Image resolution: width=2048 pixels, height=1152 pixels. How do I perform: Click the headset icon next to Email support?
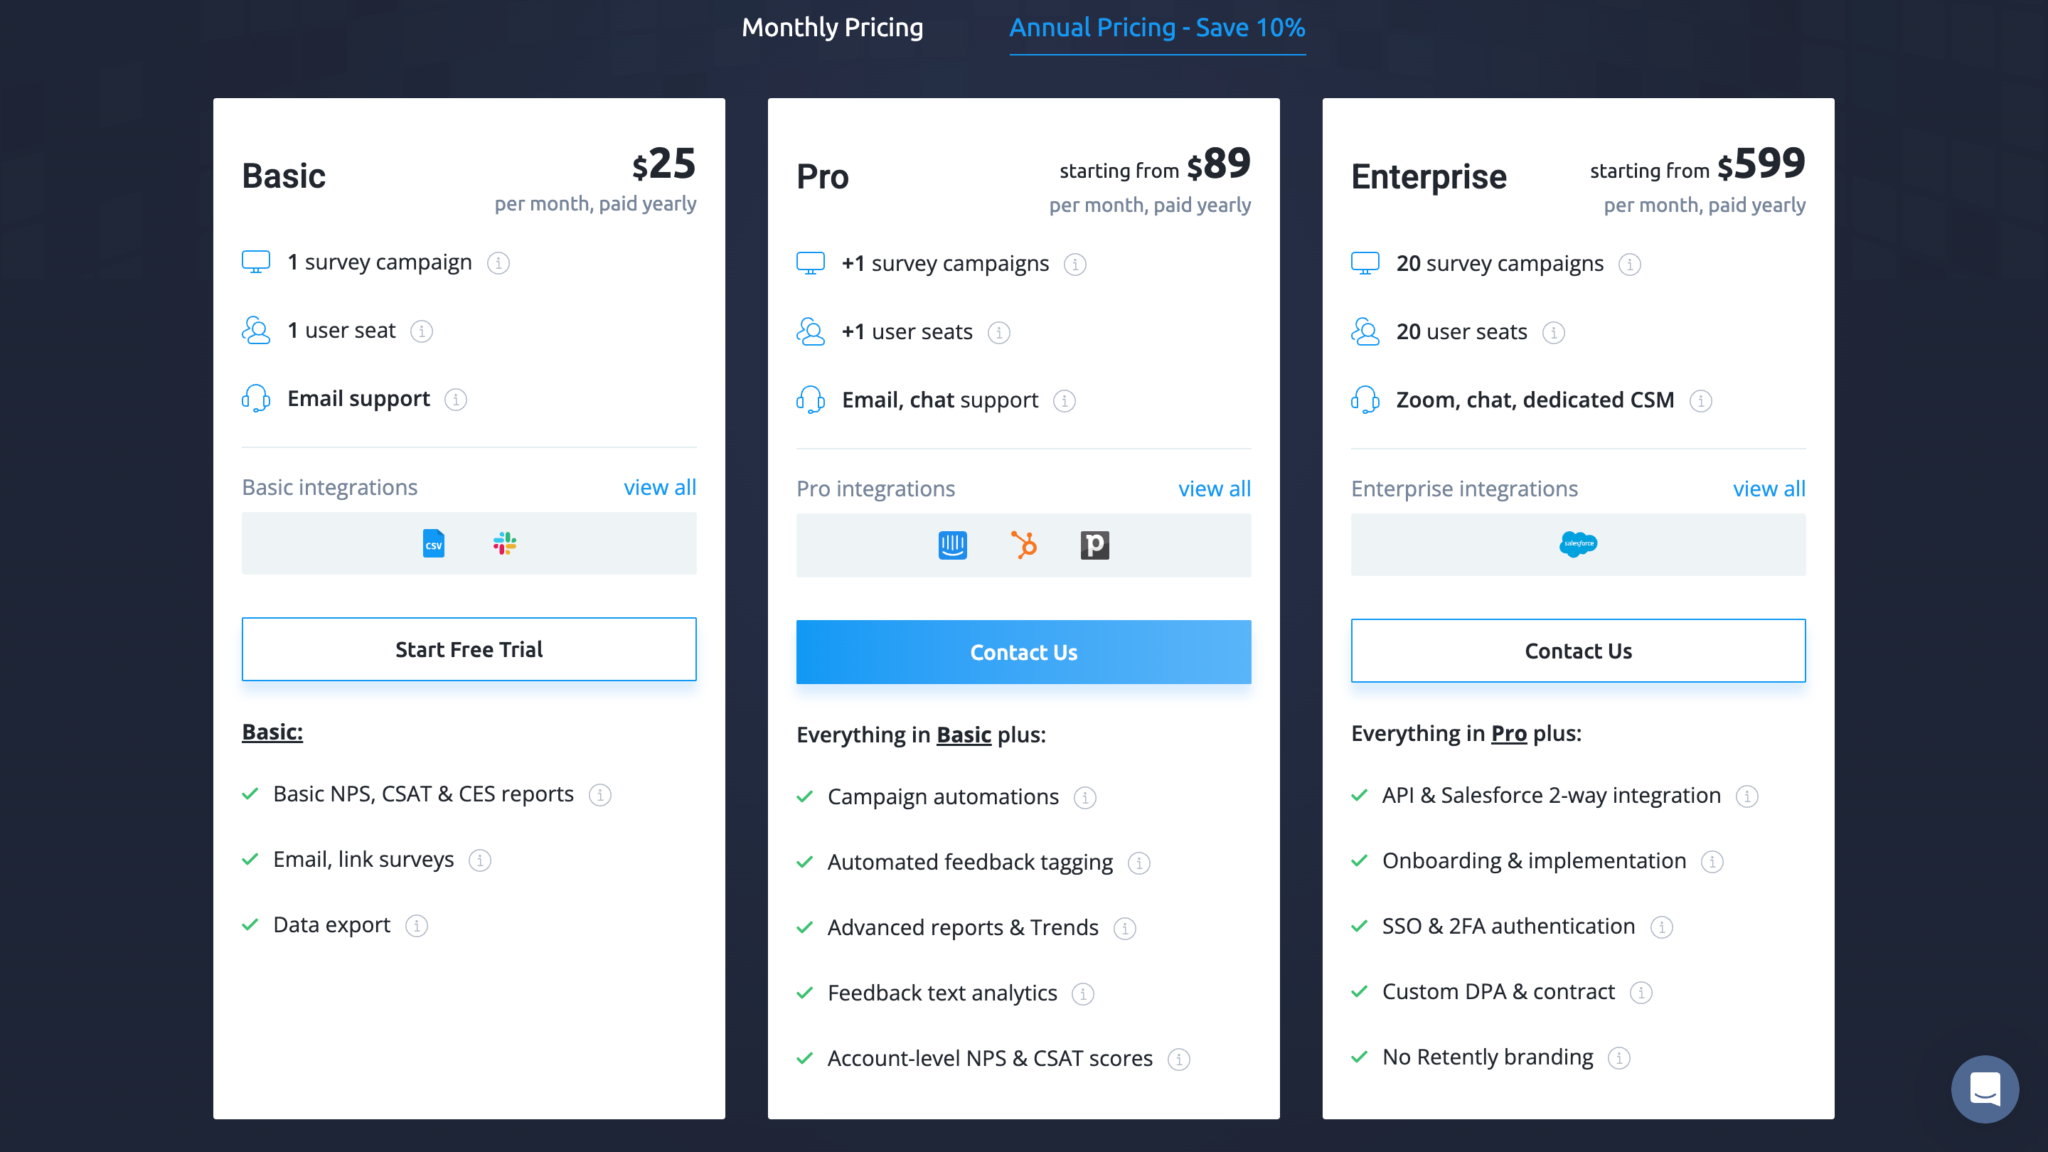pos(256,397)
